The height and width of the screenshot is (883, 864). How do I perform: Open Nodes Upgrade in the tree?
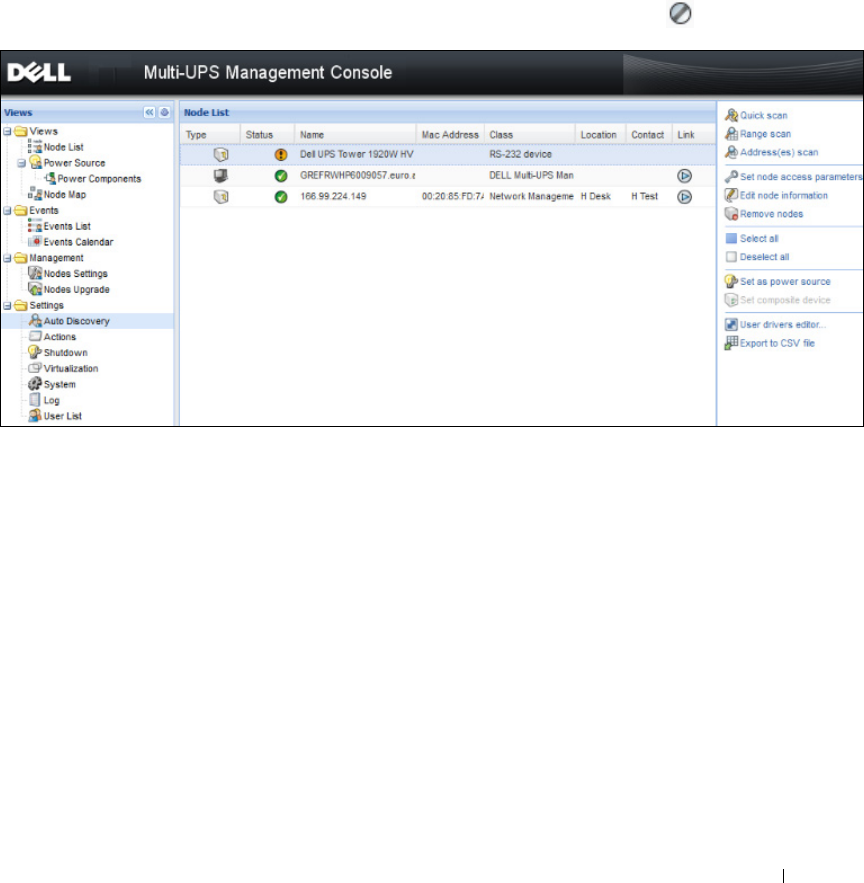77,289
